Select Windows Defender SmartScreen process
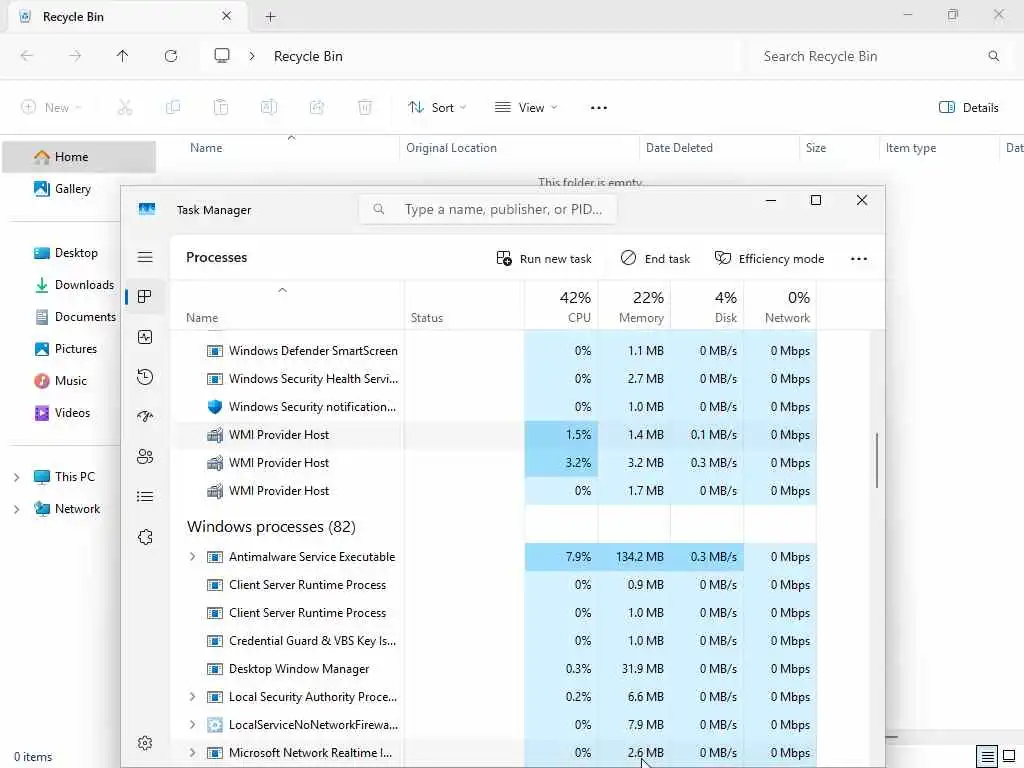1024x768 pixels. tap(493, 351)
